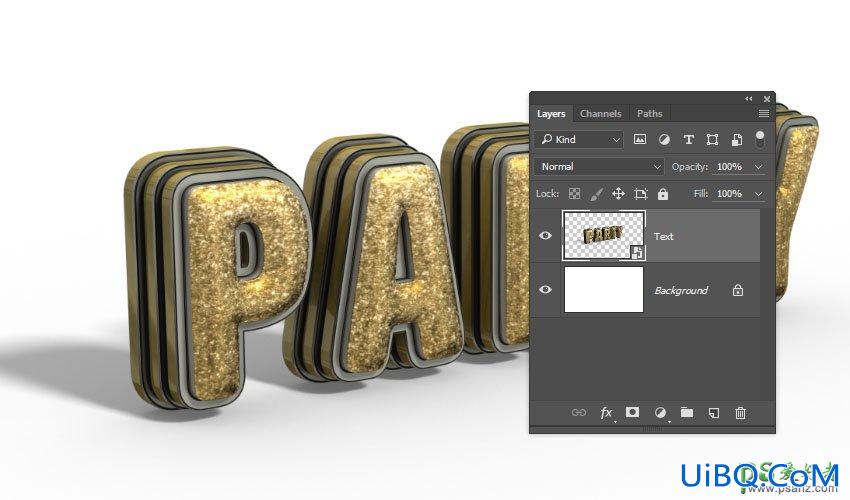Create a new group folder
The width and height of the screenshot is (850, 500).
point(687,412)
